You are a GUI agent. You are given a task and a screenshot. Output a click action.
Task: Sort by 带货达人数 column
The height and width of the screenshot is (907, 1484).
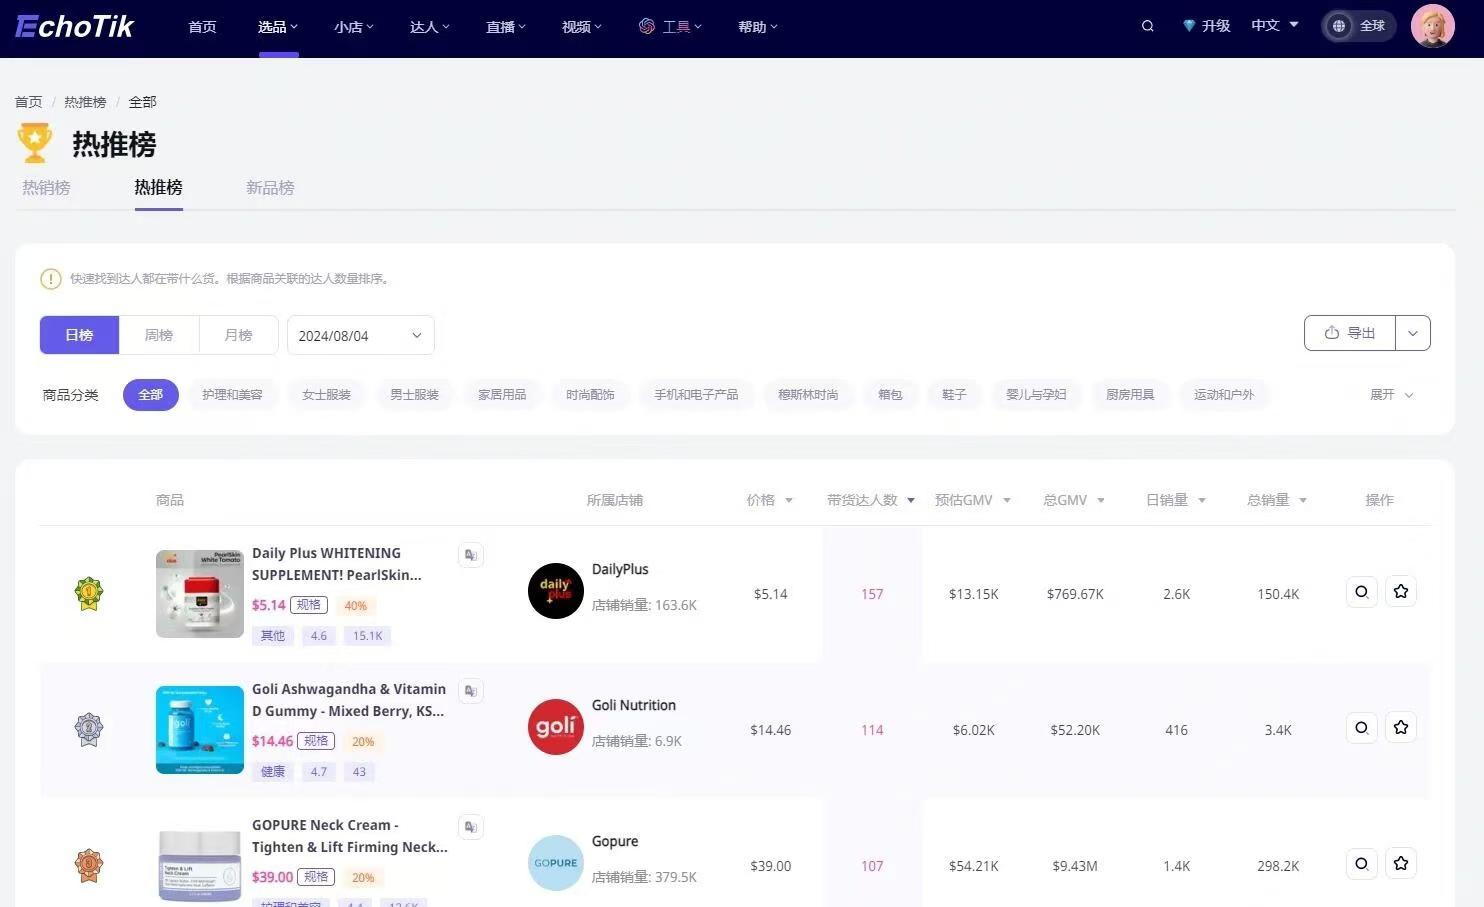871,500
